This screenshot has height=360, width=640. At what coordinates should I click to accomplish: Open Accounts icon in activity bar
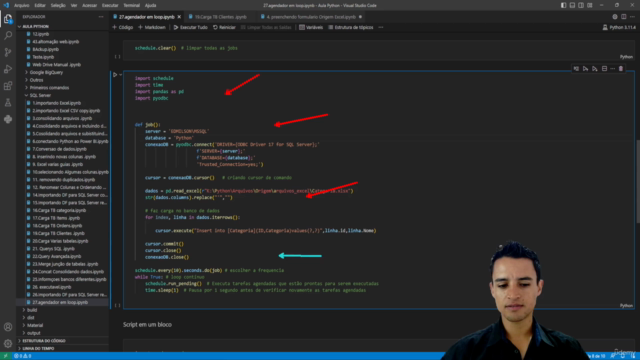click(x=8, y=327)
